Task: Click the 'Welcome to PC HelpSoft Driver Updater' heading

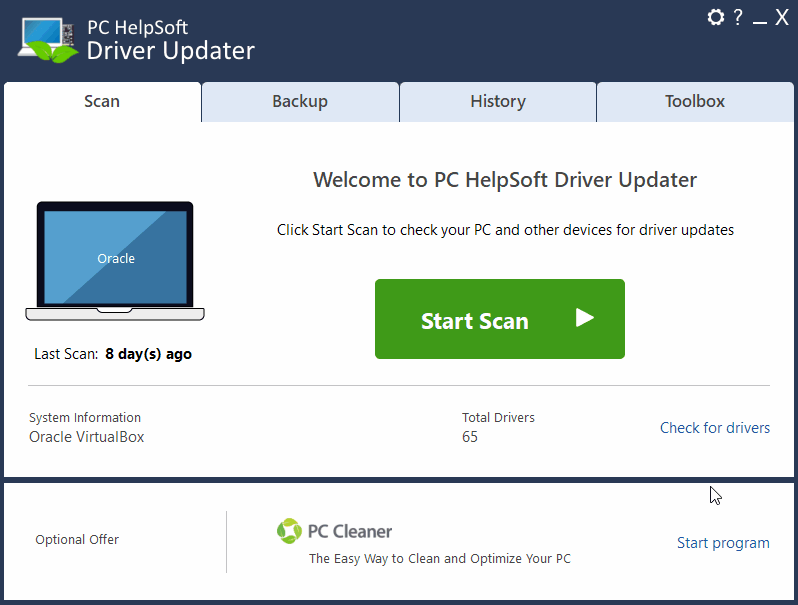Action: coord(505,180)
